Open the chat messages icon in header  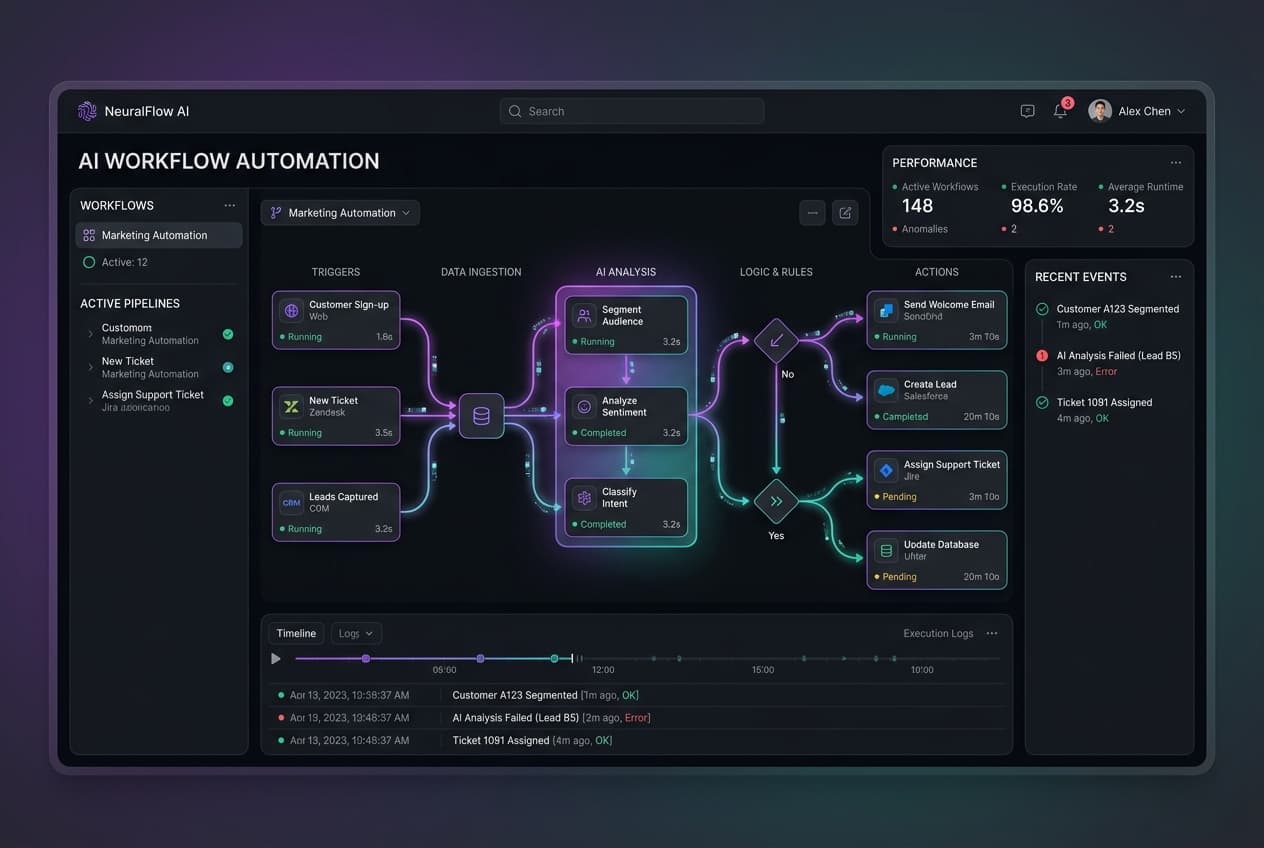1027,111
